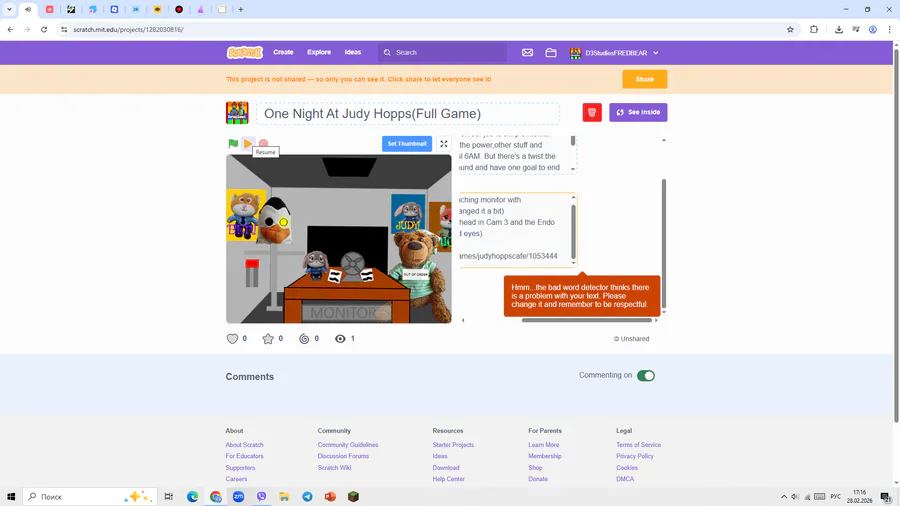Expand the D3StudiosFREDBEAR account dropdown
Image resolution: width=900 pixels, height=506 pixels.
tap(614, 53)
